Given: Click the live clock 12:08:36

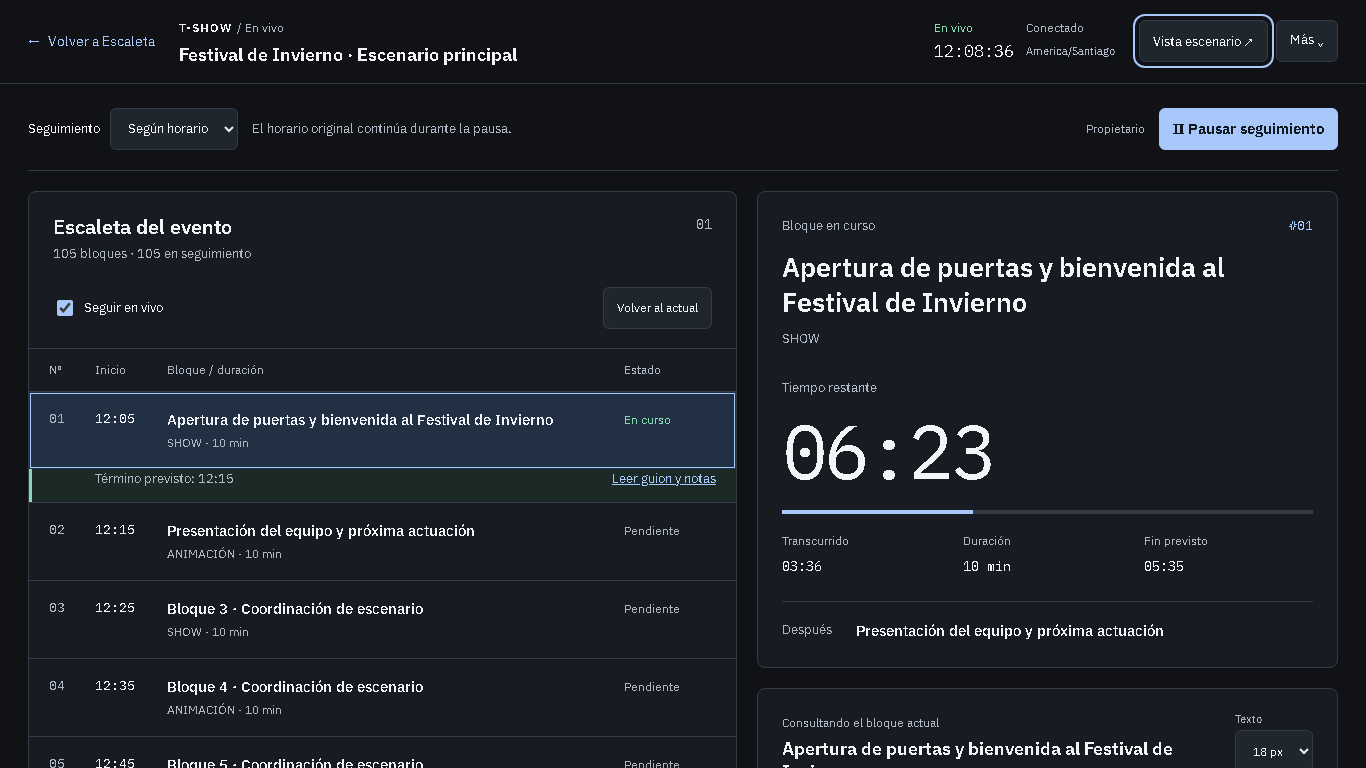Looking at the screenshot, I should (x=973, y=51).
